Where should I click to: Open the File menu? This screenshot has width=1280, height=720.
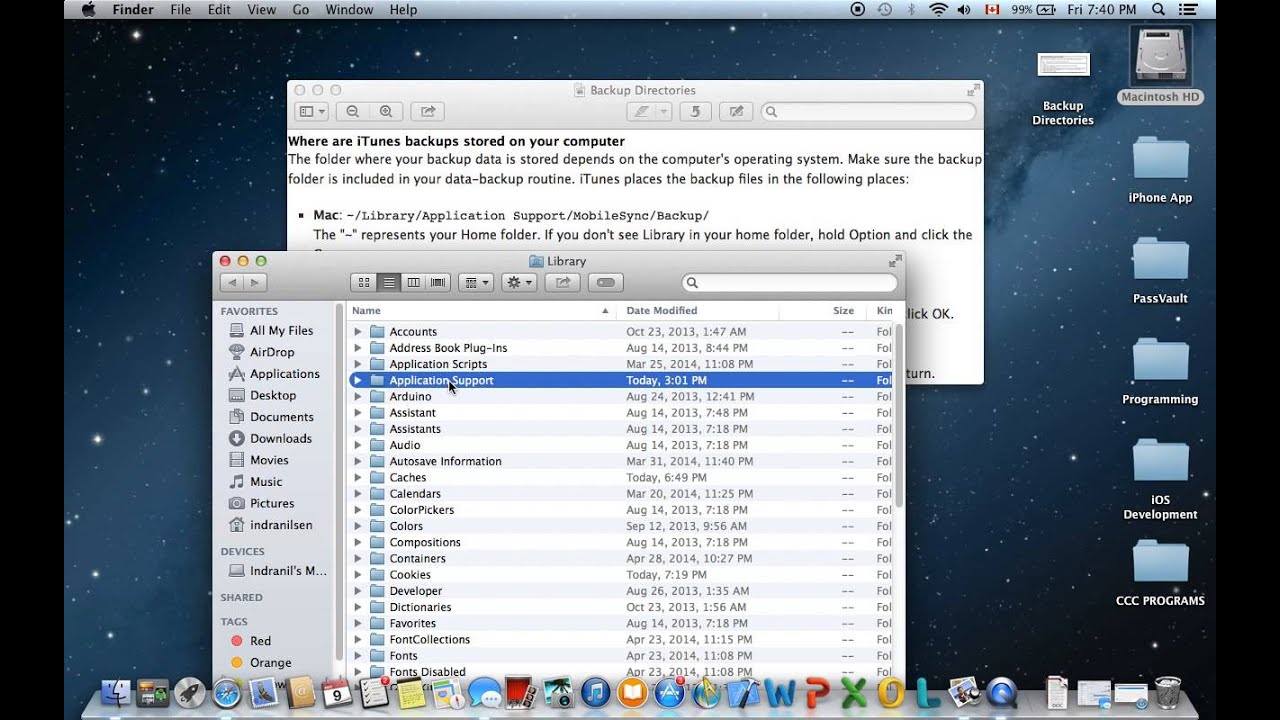[x=180, y=9]
